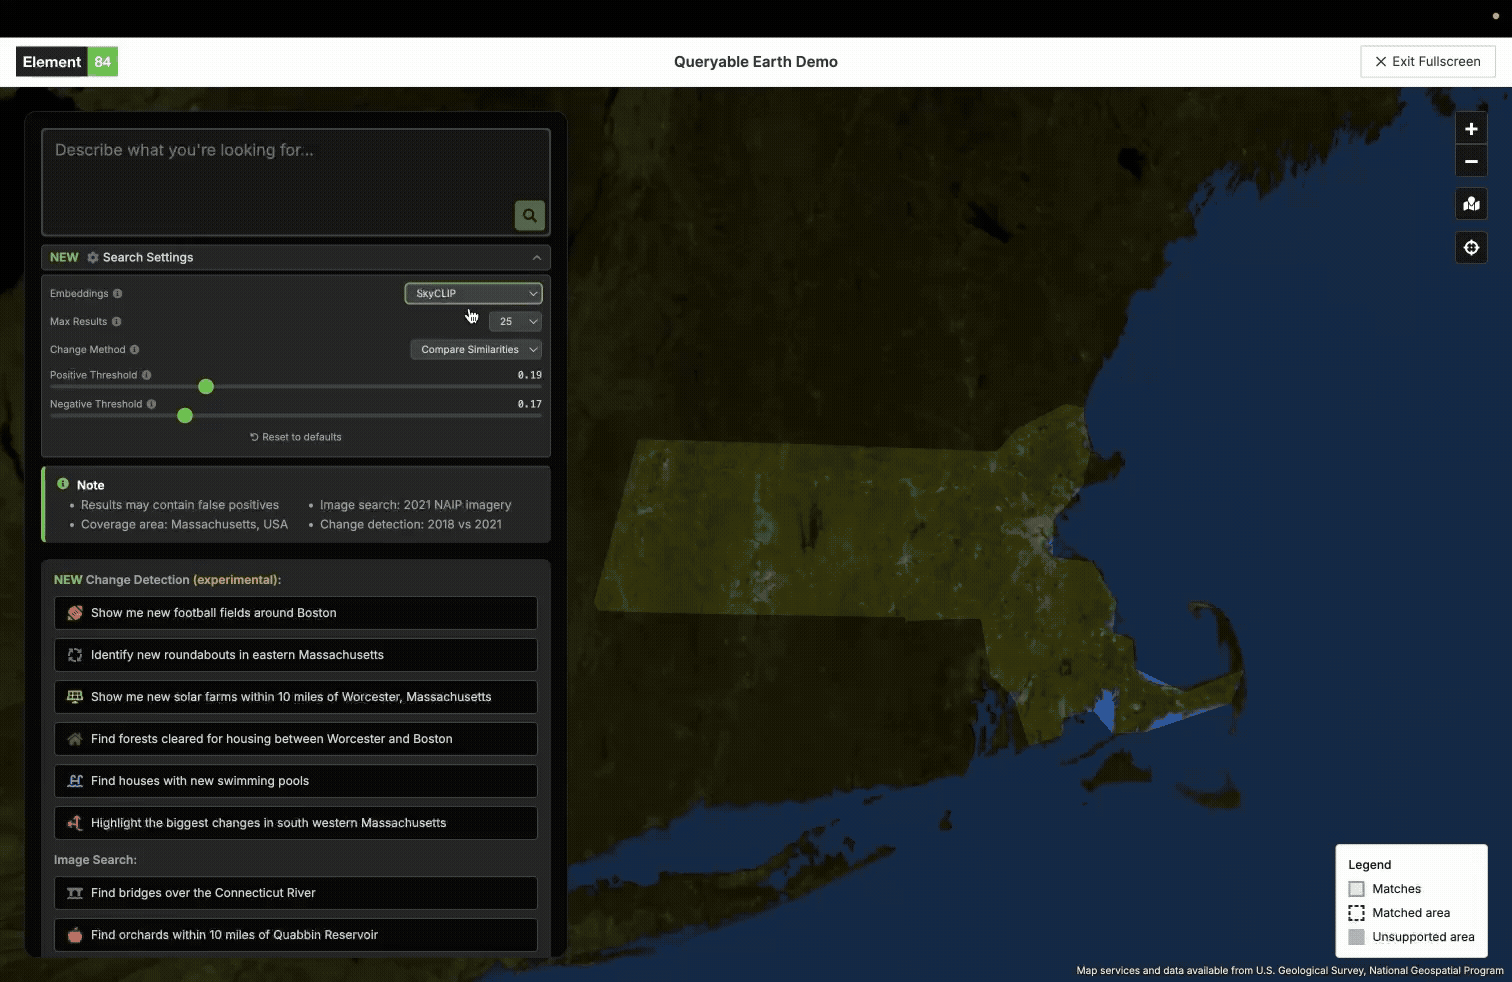Click the Negative Threshold info icon
This screenshot has width=1512, height=982.
[x=152, y=405]
